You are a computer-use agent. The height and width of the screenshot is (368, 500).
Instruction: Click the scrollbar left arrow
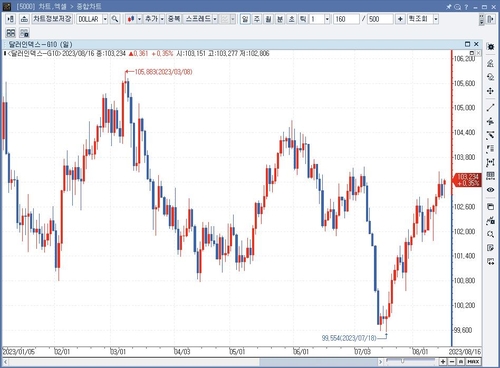click(6, 362)
